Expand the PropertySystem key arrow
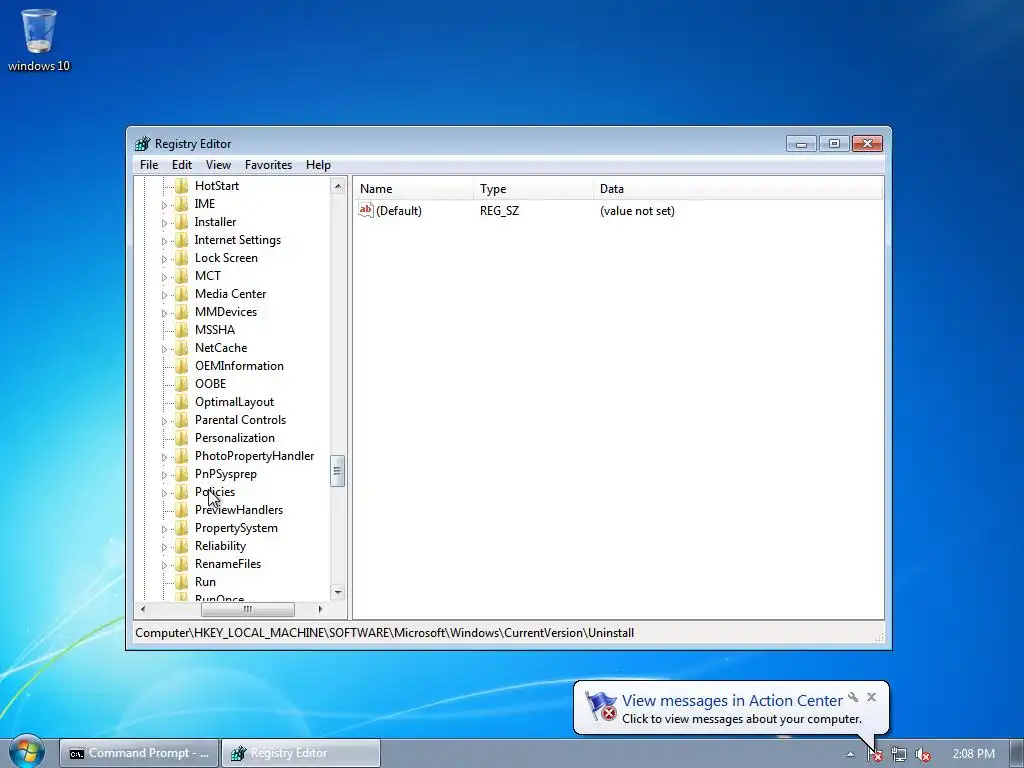Viewport: 1024px width, 768px height. click(x=165, y=529)
